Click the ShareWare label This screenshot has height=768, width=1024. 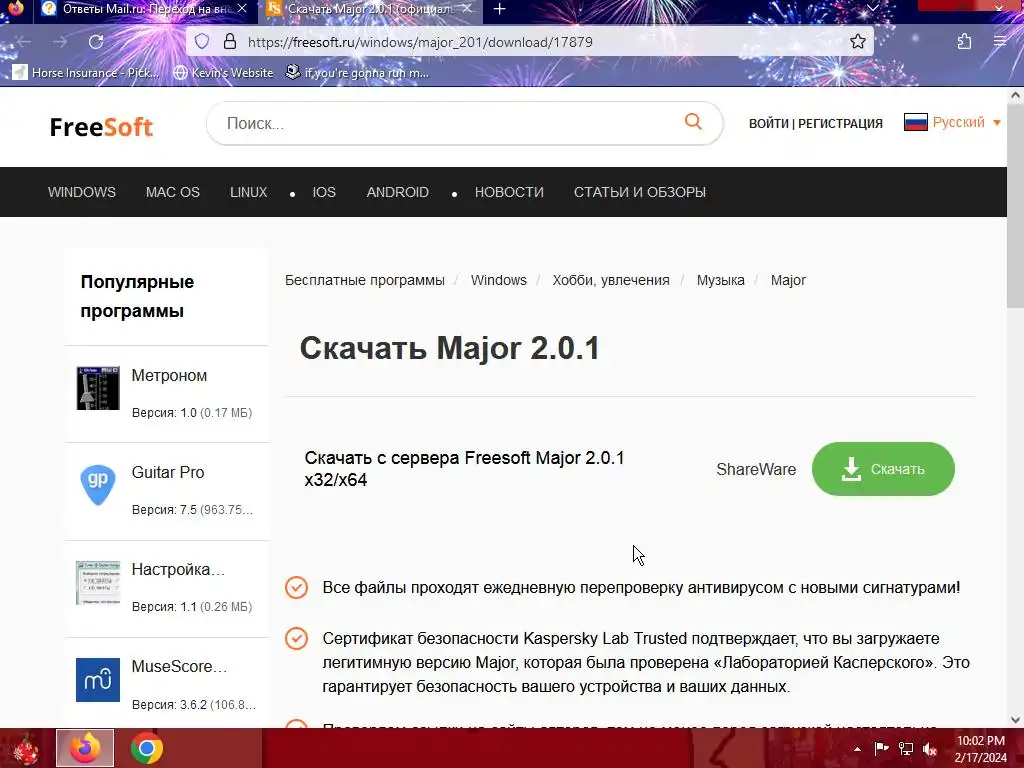pos(756,470)
